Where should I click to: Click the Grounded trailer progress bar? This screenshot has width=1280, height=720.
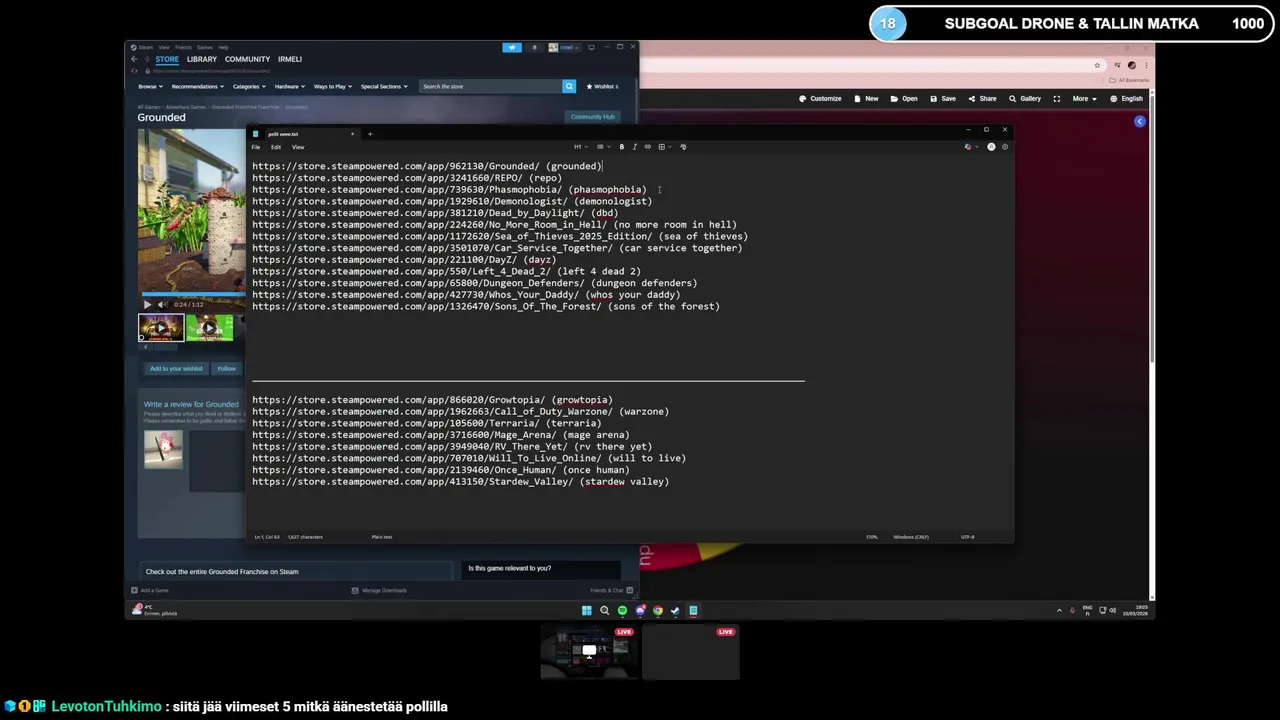(191, 295)
